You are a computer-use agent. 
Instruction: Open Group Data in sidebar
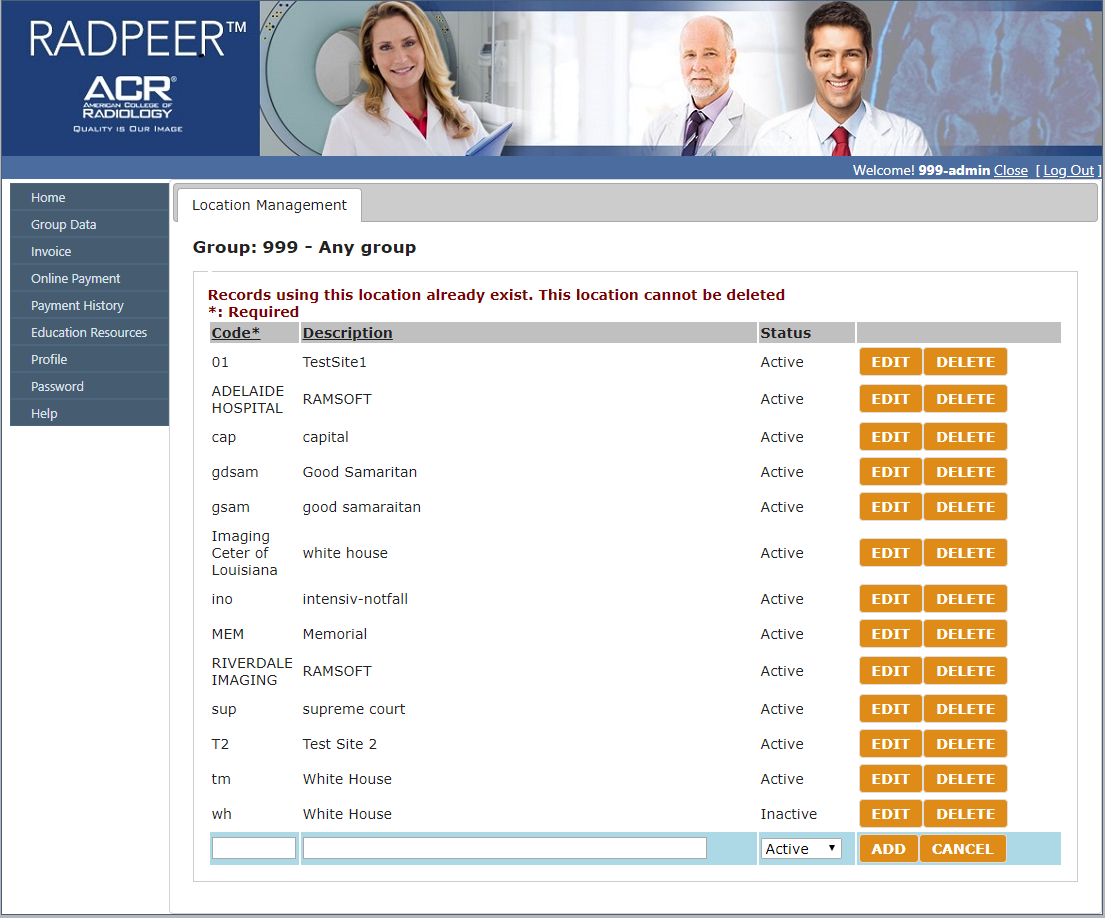tap(63, 225)
